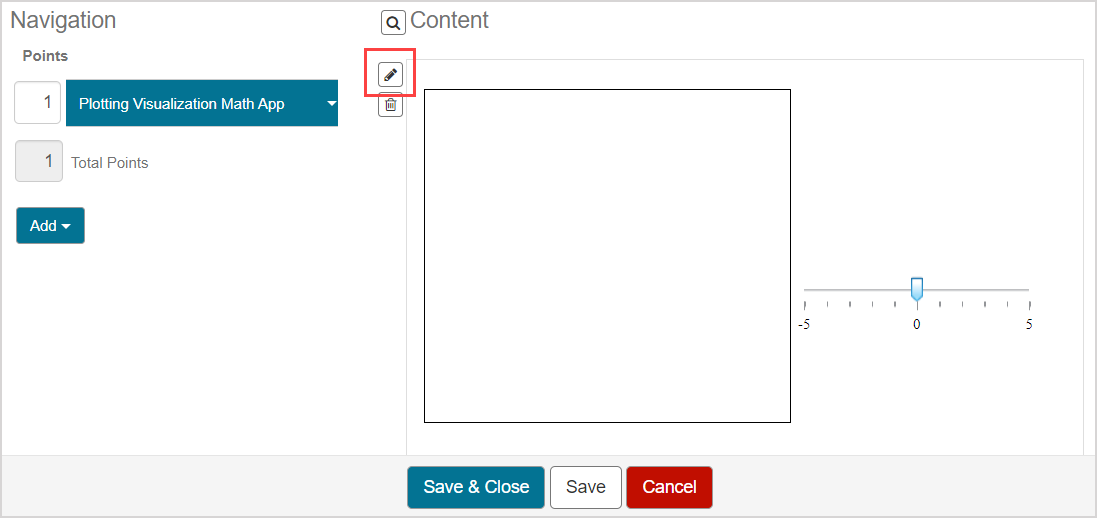Click the magnifier preview icon beside Content
The image size is (1097, 518).
pos(393,22)
